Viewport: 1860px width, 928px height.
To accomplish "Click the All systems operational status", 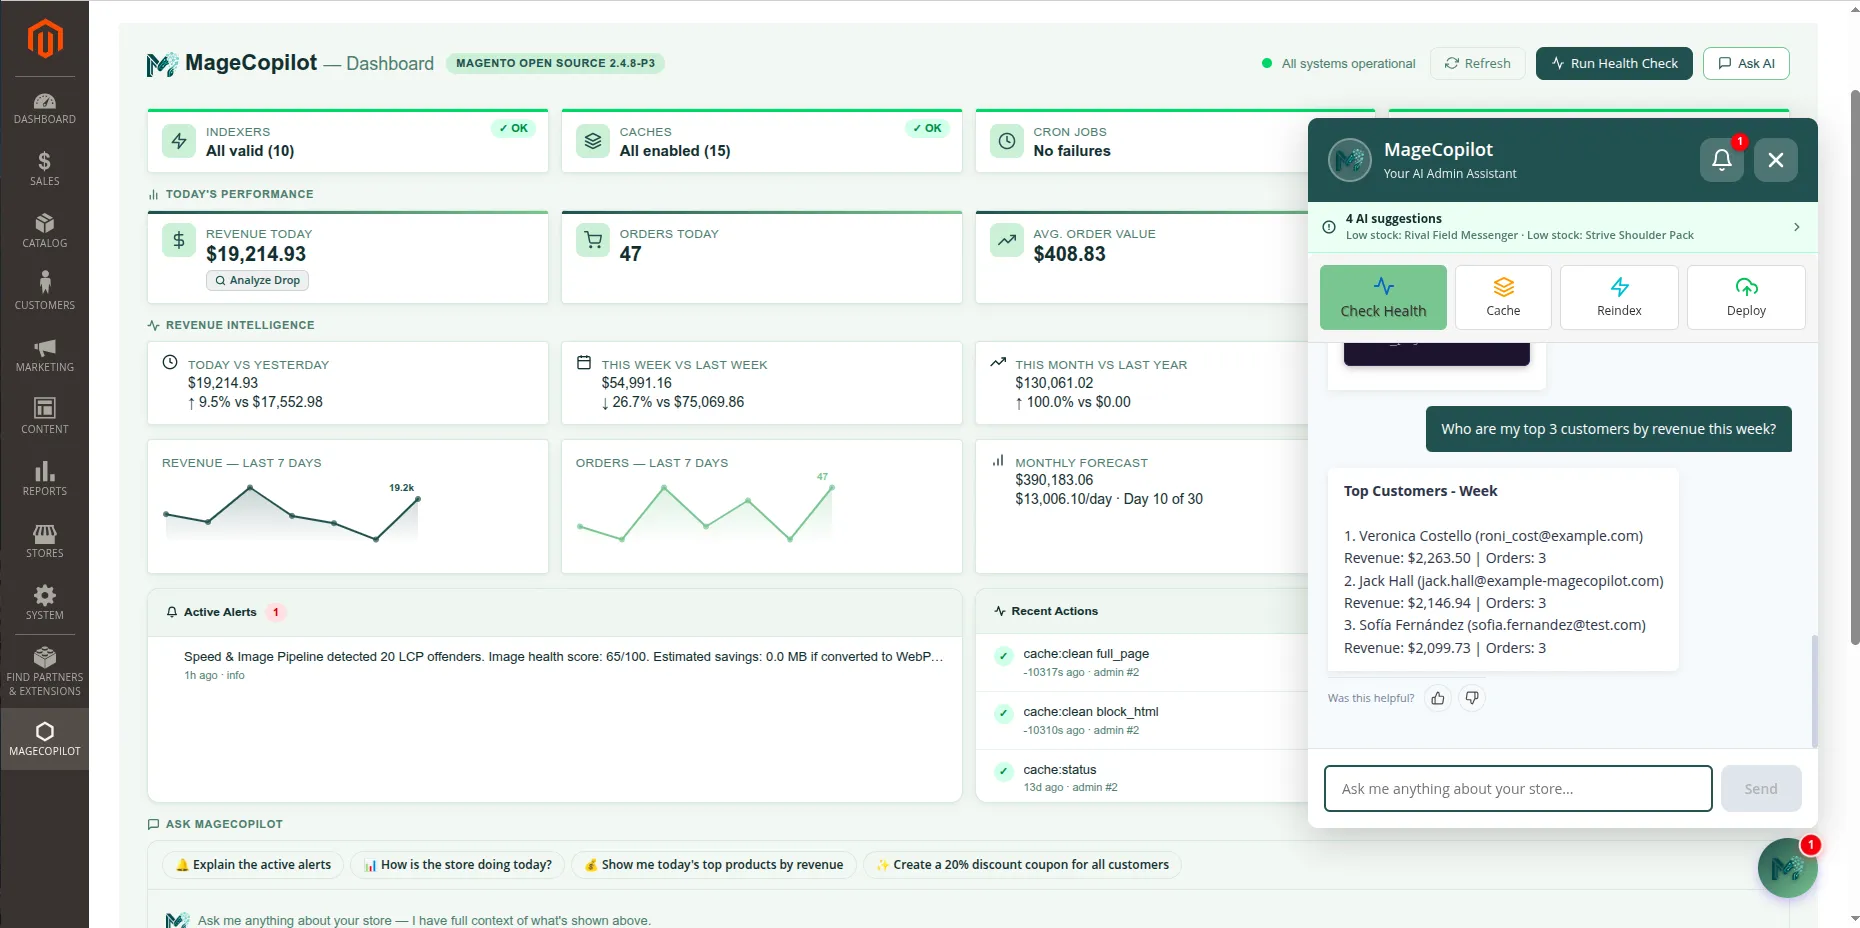I will (x=1339, y=63).
